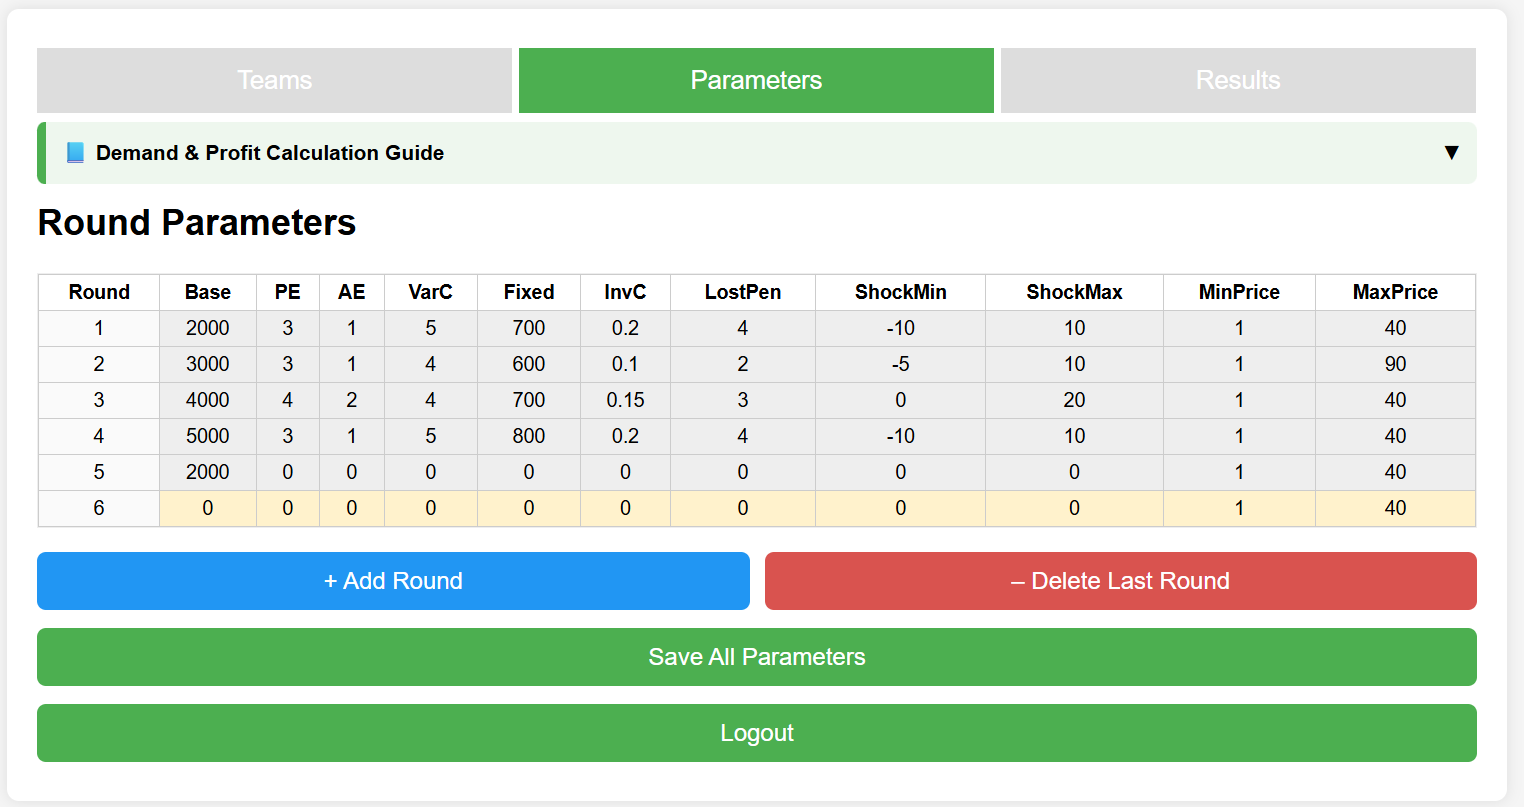Click the ShockMin column header

(x=900, y=292)
